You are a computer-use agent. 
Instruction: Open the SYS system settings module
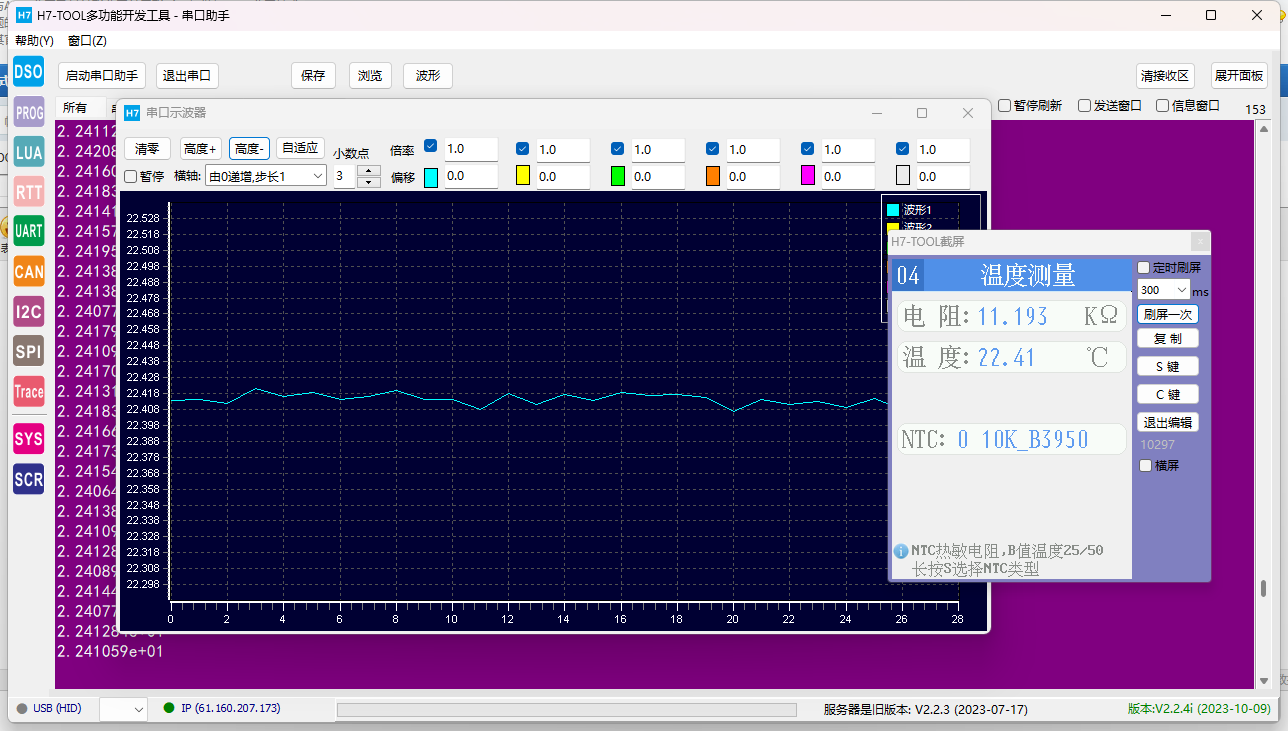(29, 439)
